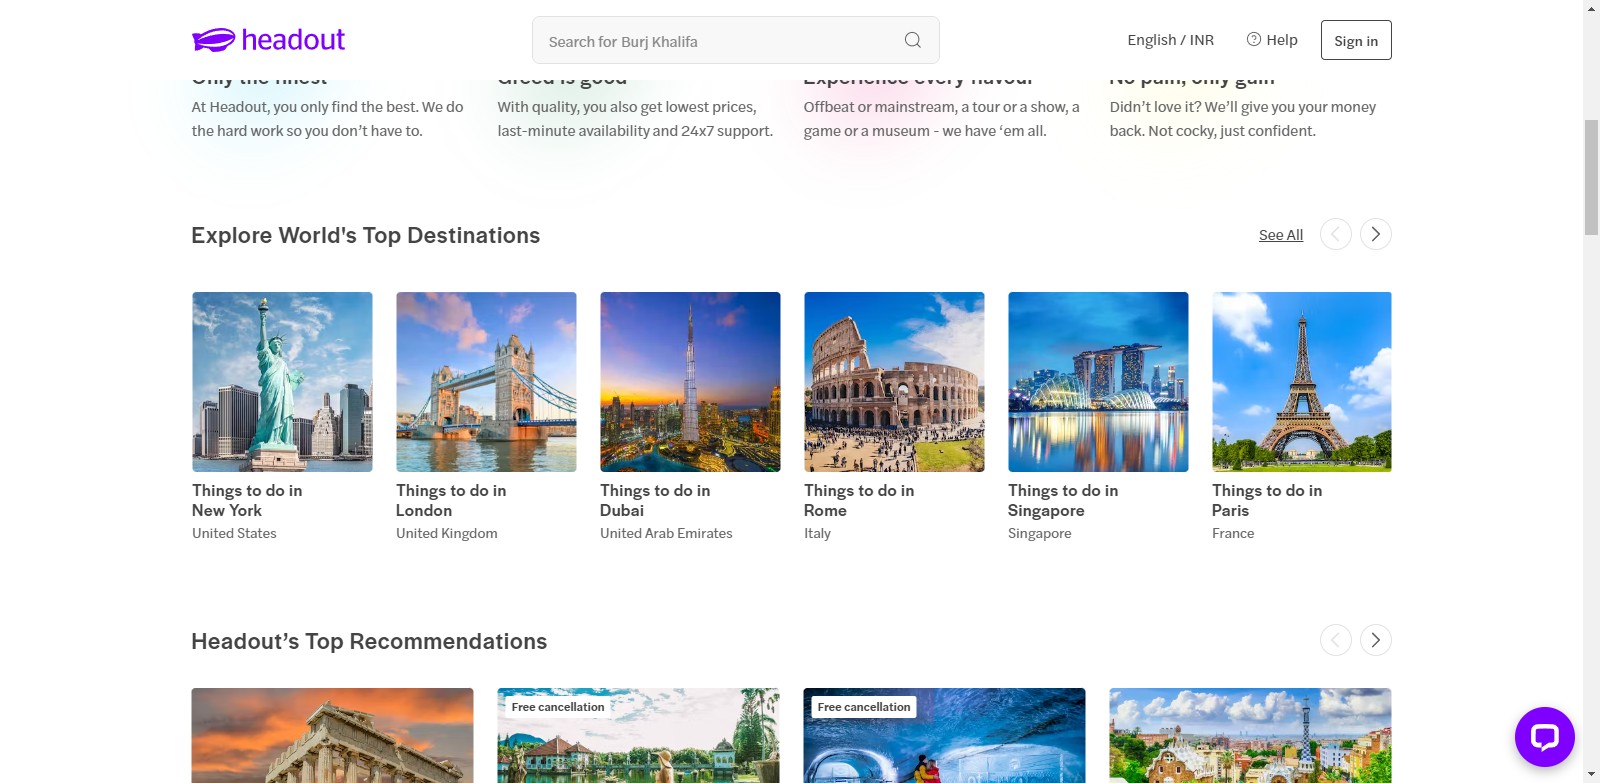Click the Sign in button
Viewport: 1600px width, 783px height.
tap(1355, 40)
